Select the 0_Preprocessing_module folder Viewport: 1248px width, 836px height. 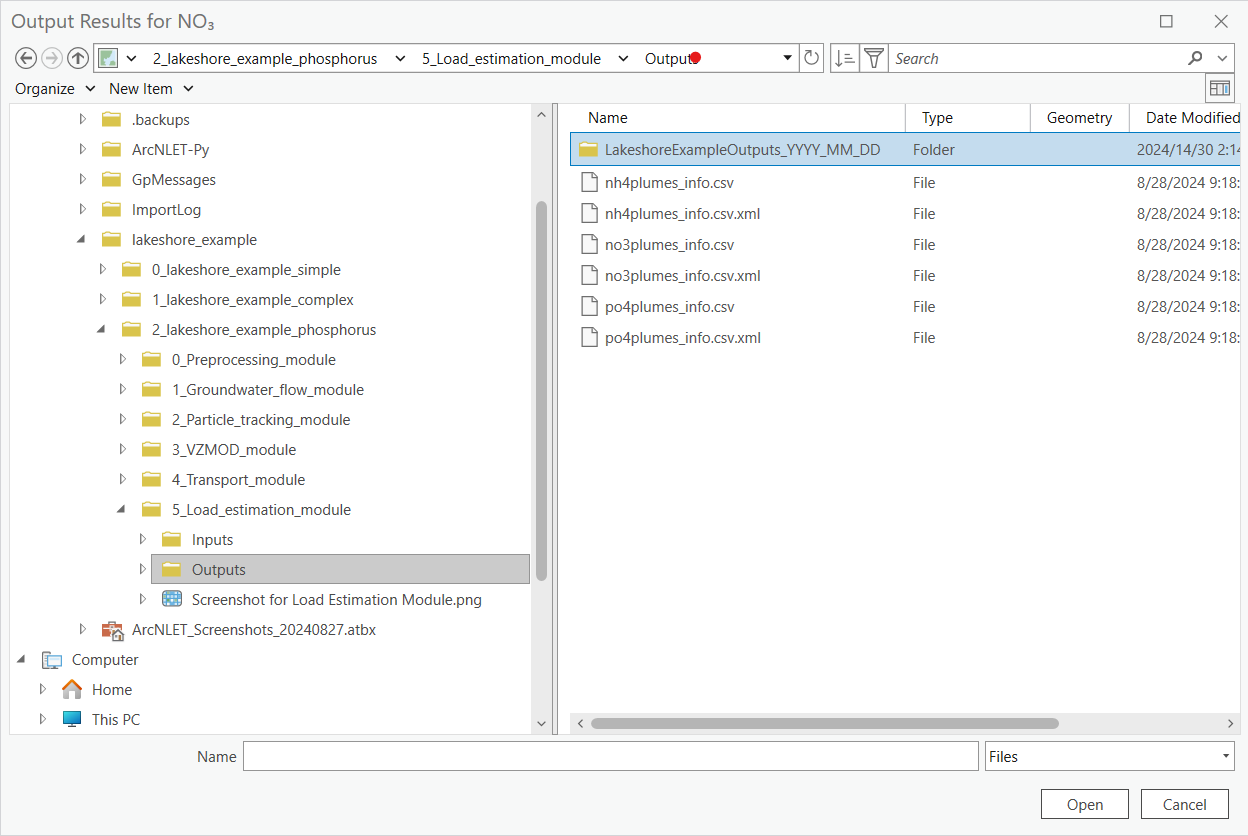[254, 360]
